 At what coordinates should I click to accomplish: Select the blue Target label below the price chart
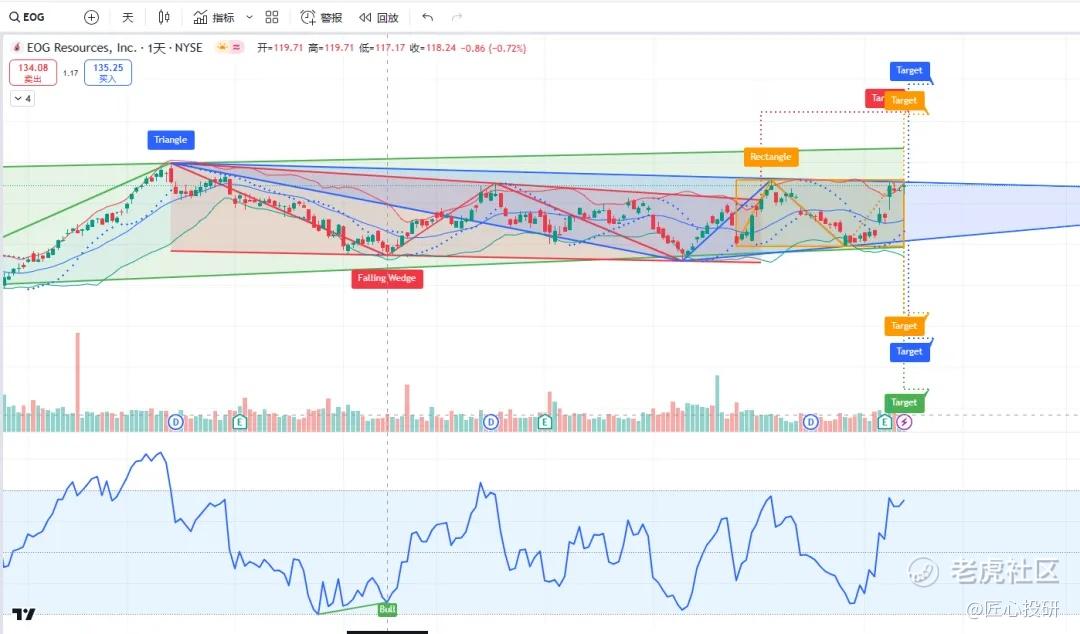click(x=909, y=351)
